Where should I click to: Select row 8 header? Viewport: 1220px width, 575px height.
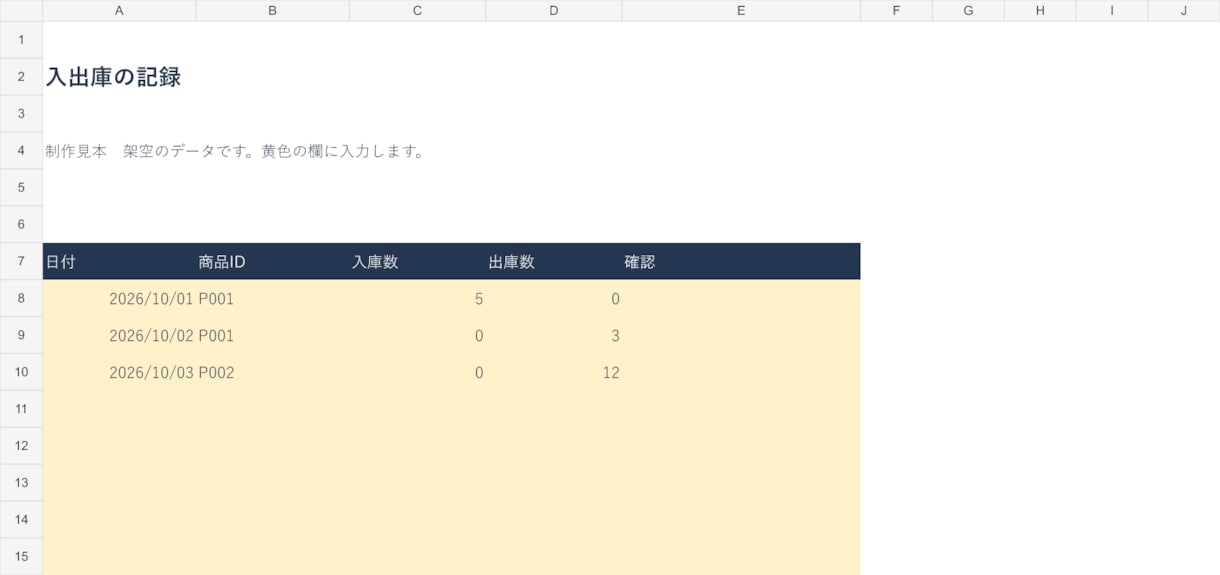[x=21, y=299]
